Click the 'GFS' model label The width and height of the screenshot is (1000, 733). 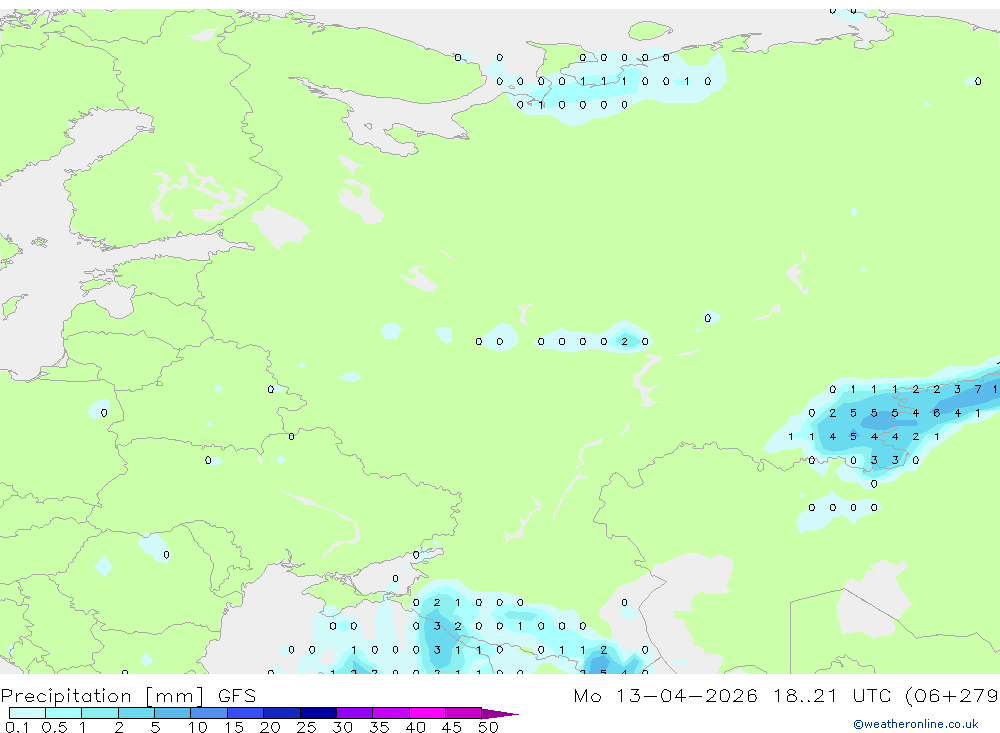[x=237, y=695]
